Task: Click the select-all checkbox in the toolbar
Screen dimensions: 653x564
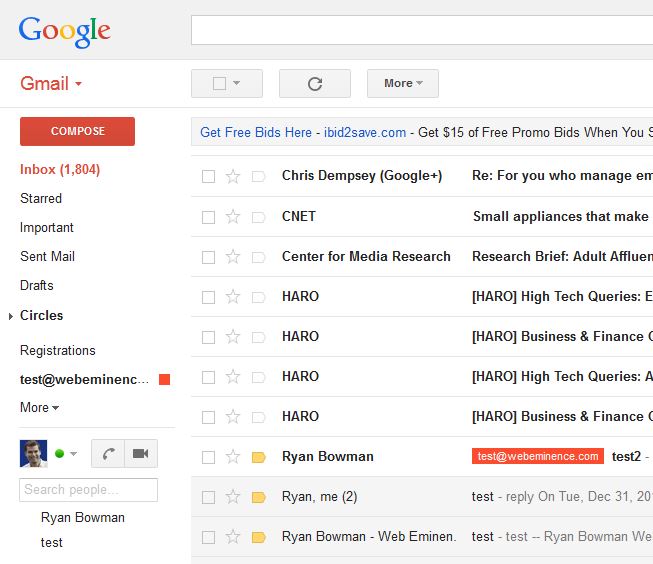Action: [x=219, y=83]
